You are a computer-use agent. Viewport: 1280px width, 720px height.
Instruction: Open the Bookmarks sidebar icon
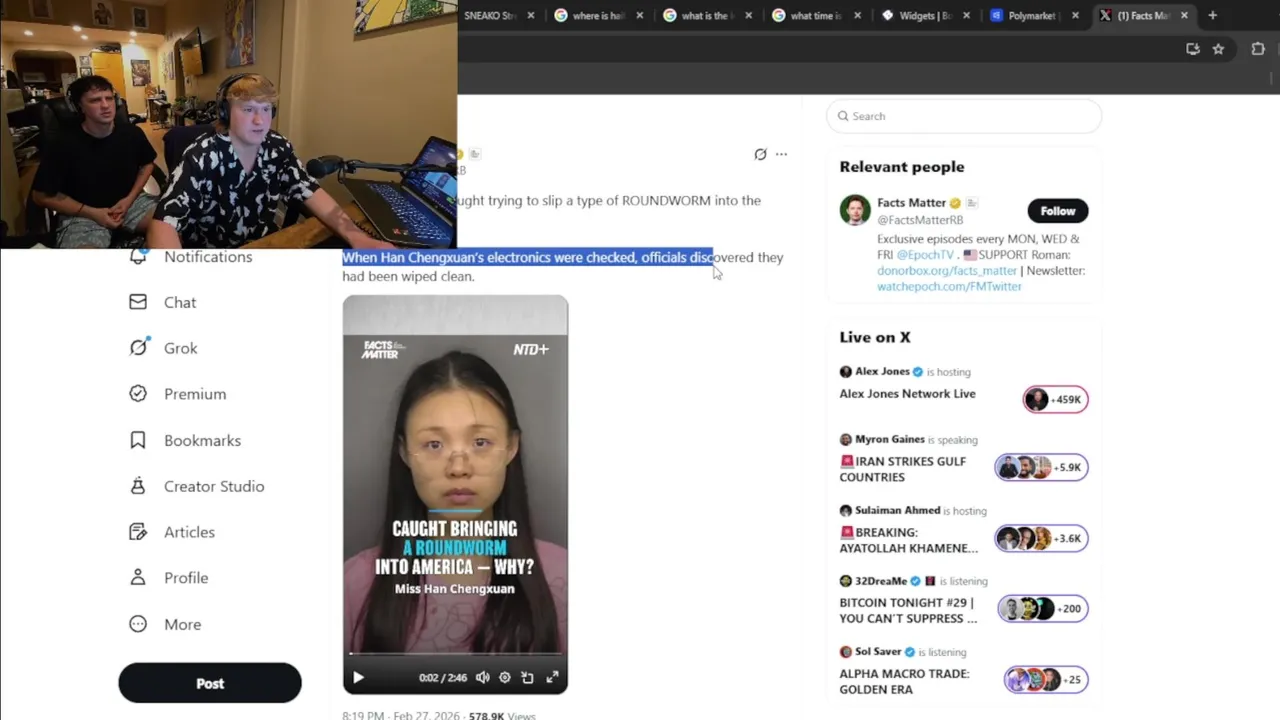coord(138,440)
